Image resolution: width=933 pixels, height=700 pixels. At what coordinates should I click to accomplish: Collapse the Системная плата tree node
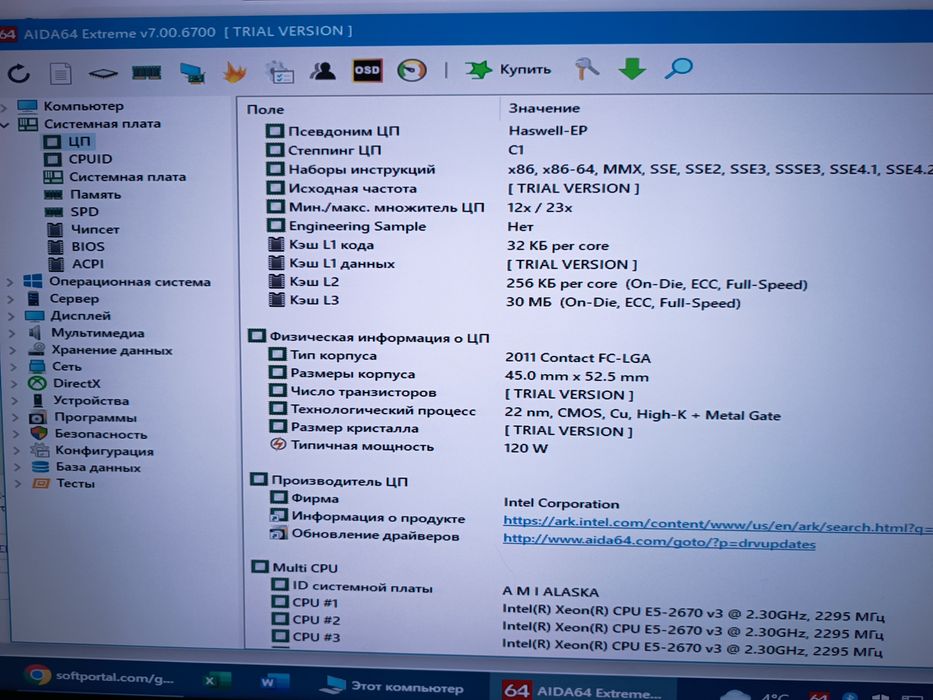coord(5,125)
